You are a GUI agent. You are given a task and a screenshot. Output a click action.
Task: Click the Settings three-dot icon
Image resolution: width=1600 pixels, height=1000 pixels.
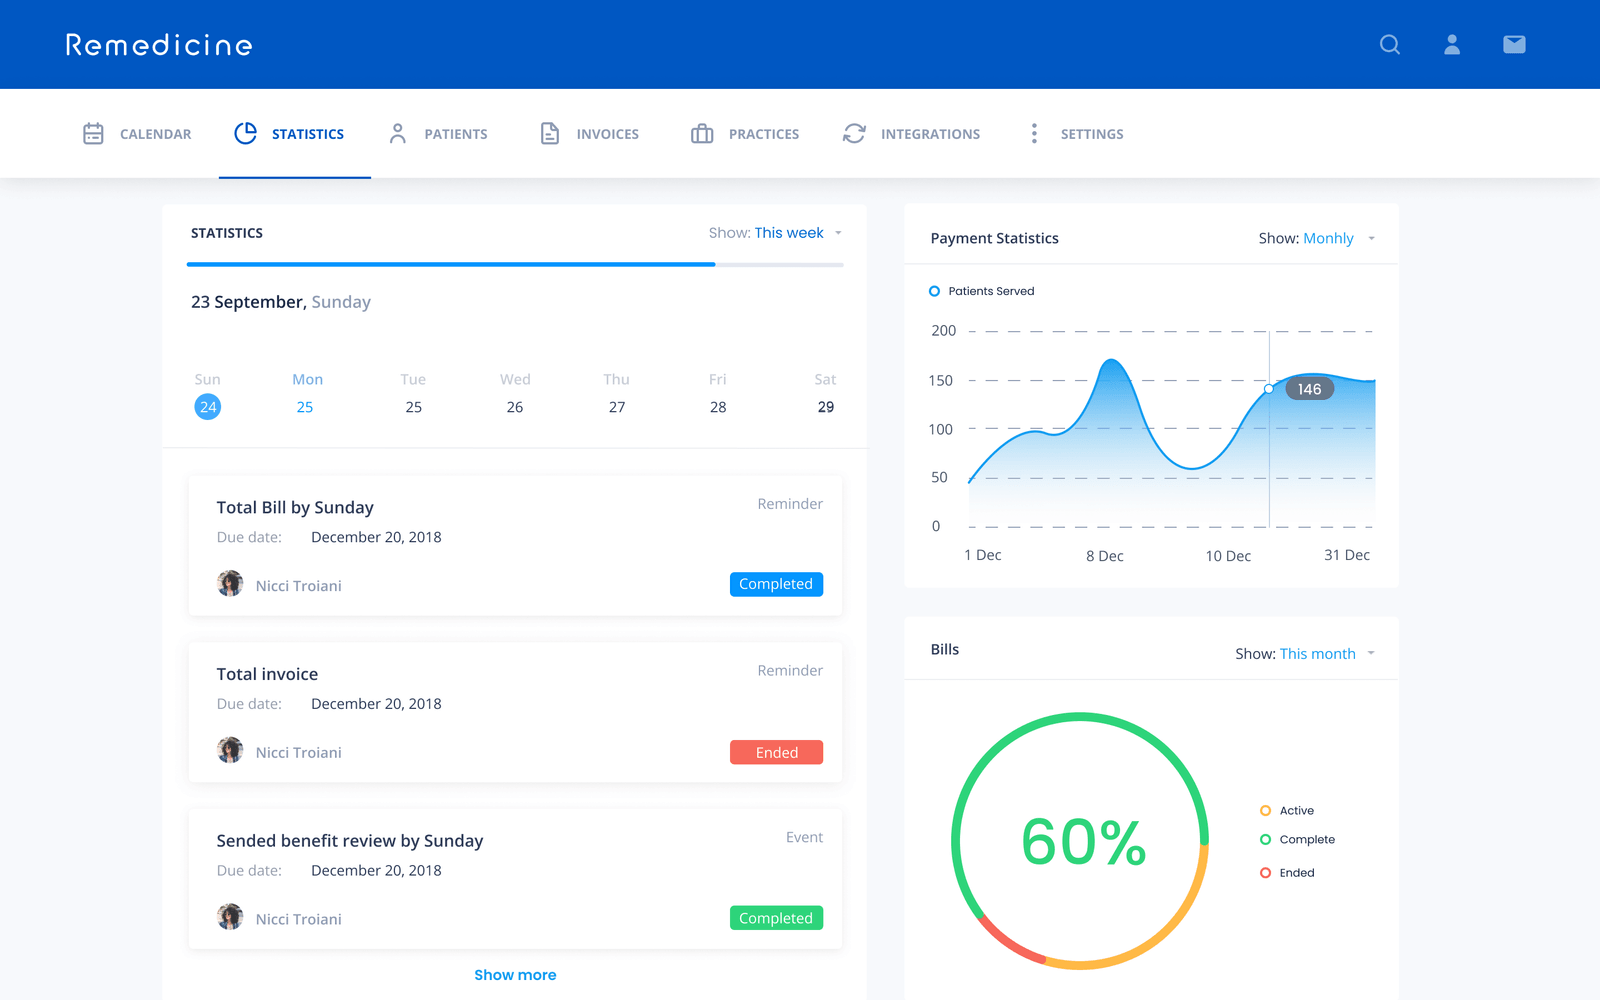click(x=1034, y=134)
